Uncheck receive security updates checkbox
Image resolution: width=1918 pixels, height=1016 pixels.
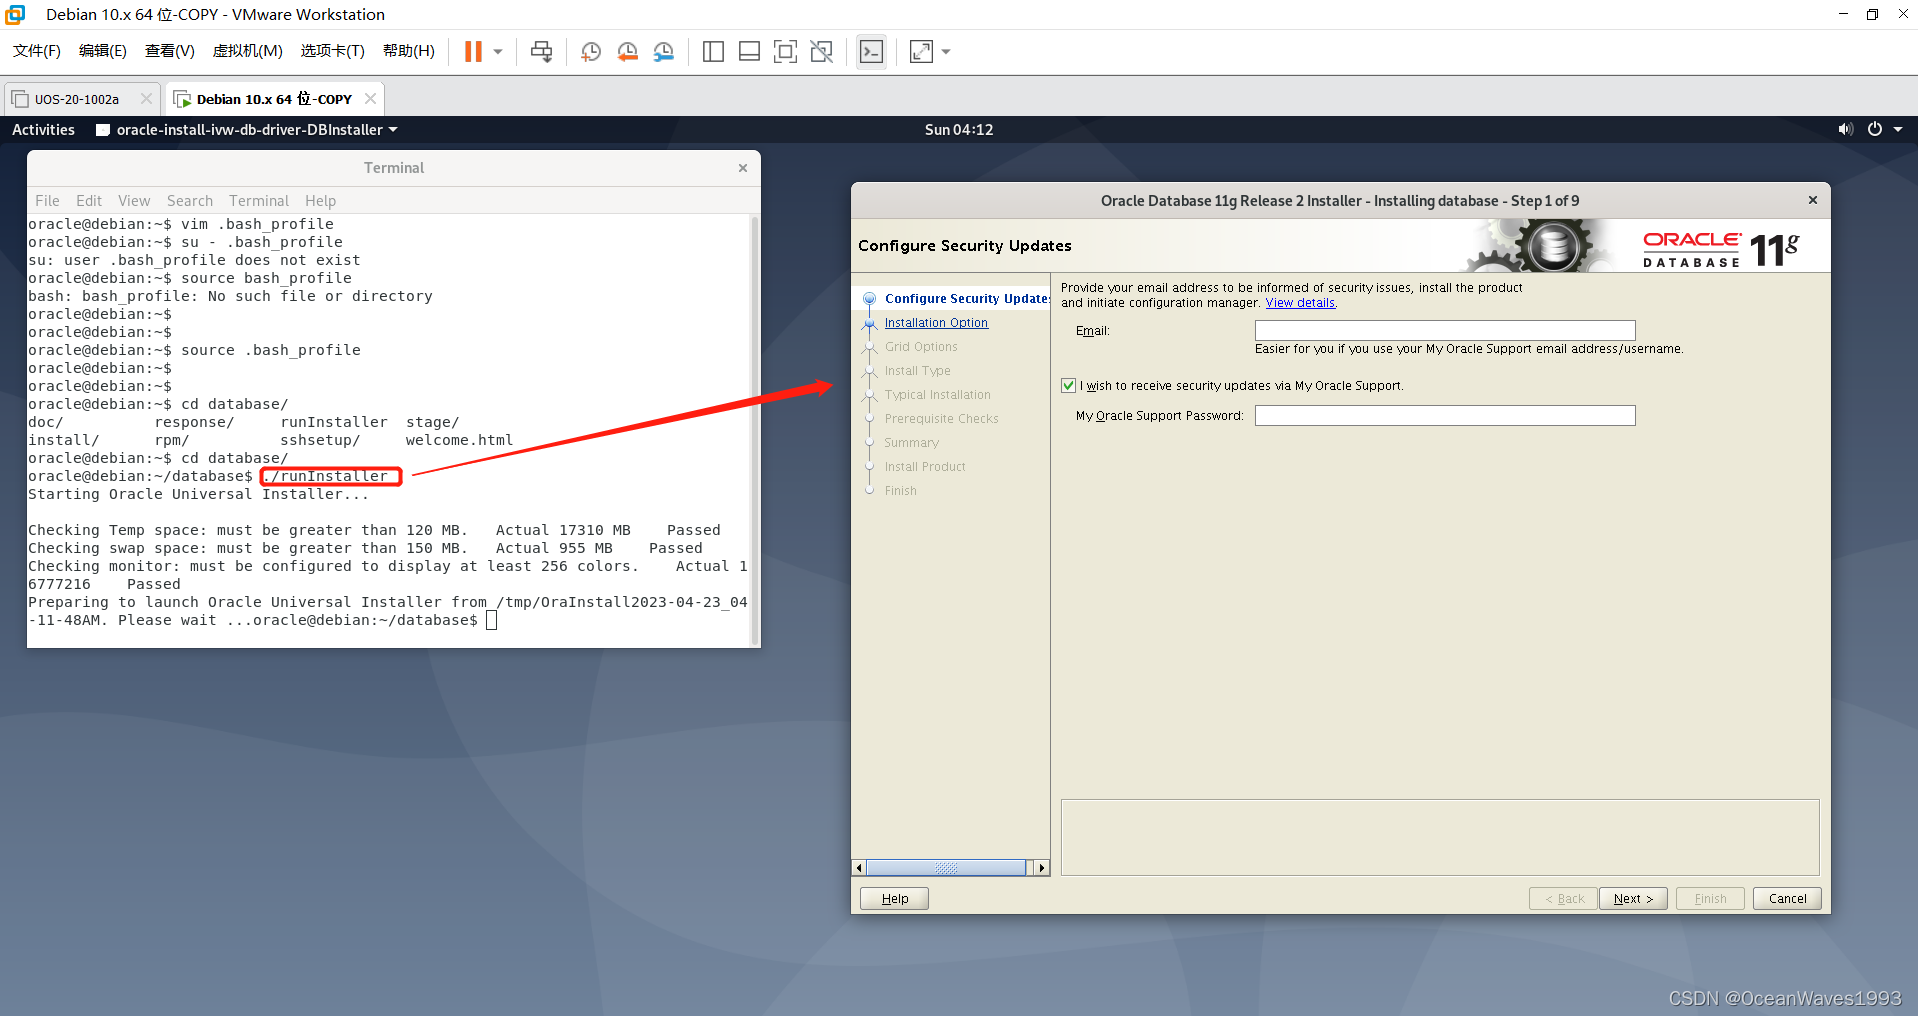(1068, 386)
